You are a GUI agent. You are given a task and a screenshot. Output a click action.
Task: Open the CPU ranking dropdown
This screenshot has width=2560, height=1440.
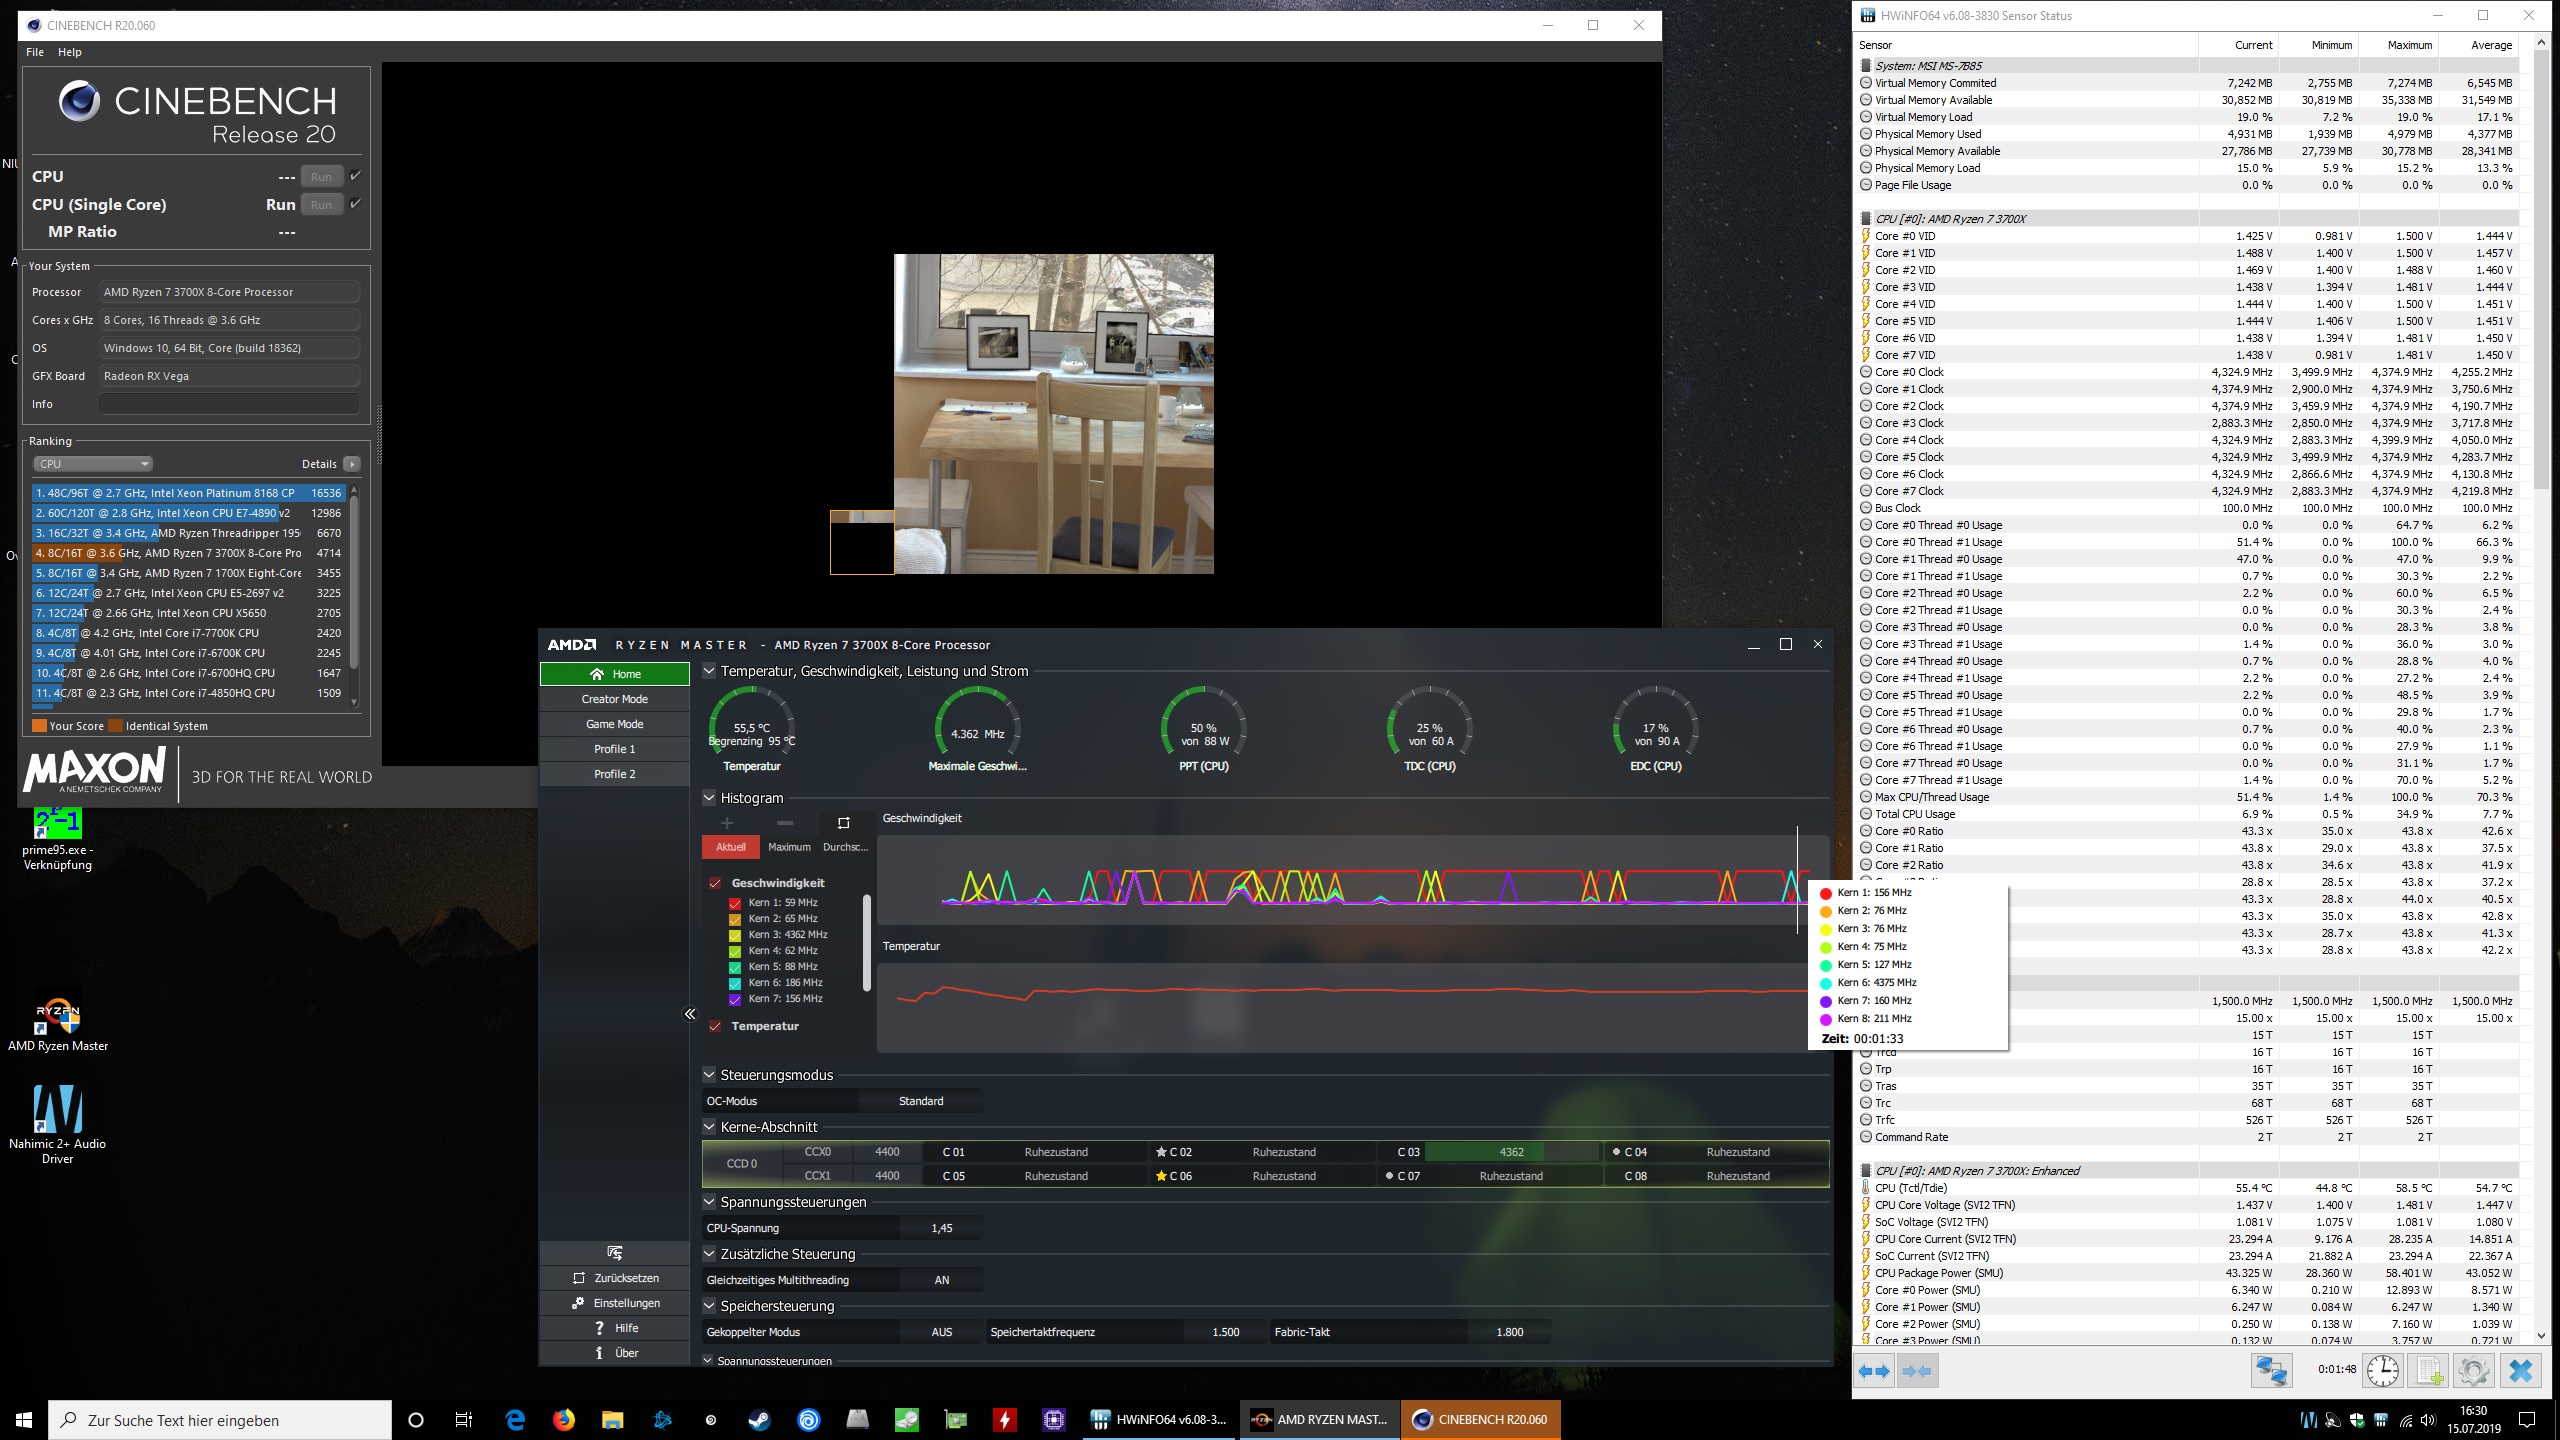[x=93, y=464]
